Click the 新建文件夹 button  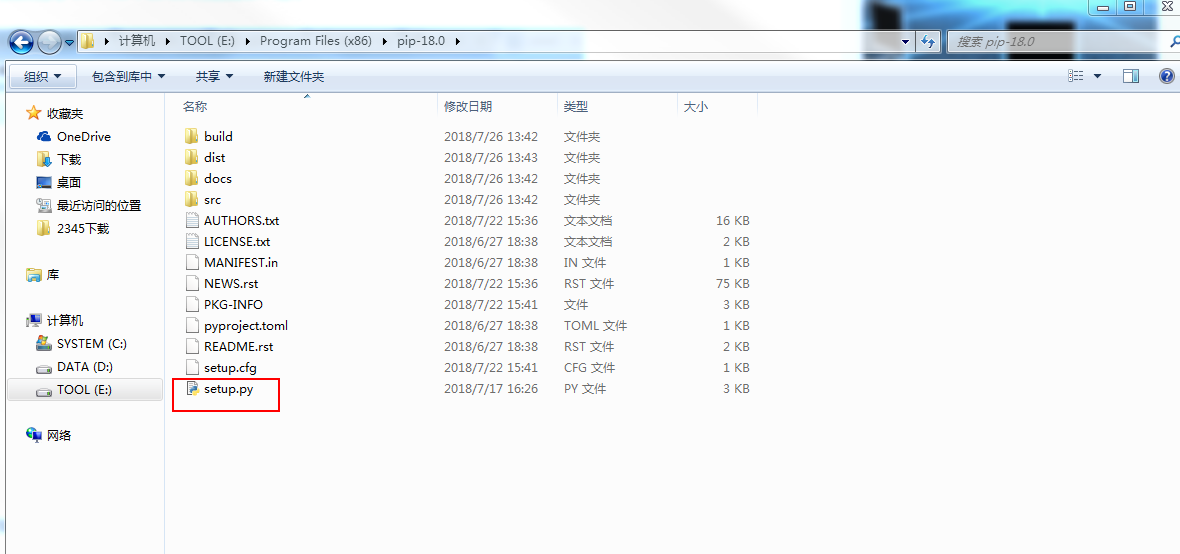click(x=293, y=76)
